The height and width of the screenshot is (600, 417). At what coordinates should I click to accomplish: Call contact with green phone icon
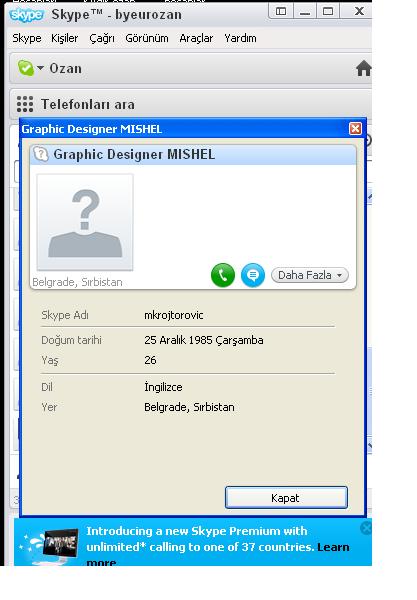pos(223,275)
